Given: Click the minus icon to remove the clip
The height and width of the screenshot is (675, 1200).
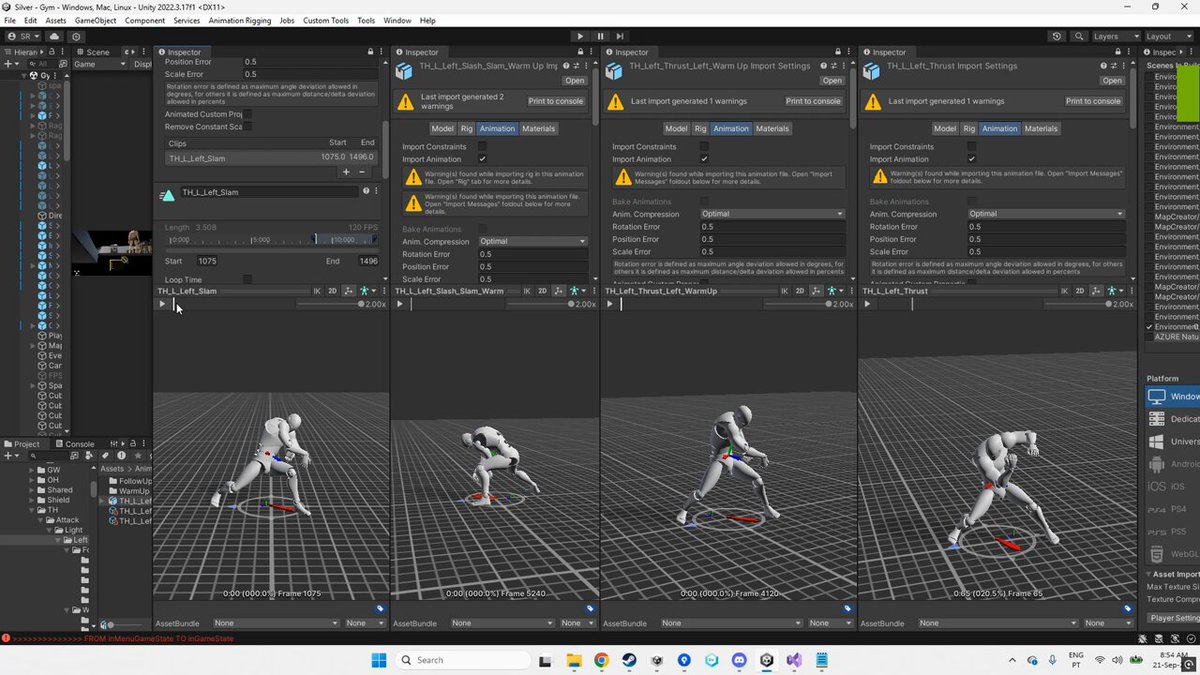Looking at the screenshot, I should [x=362, y=172].
